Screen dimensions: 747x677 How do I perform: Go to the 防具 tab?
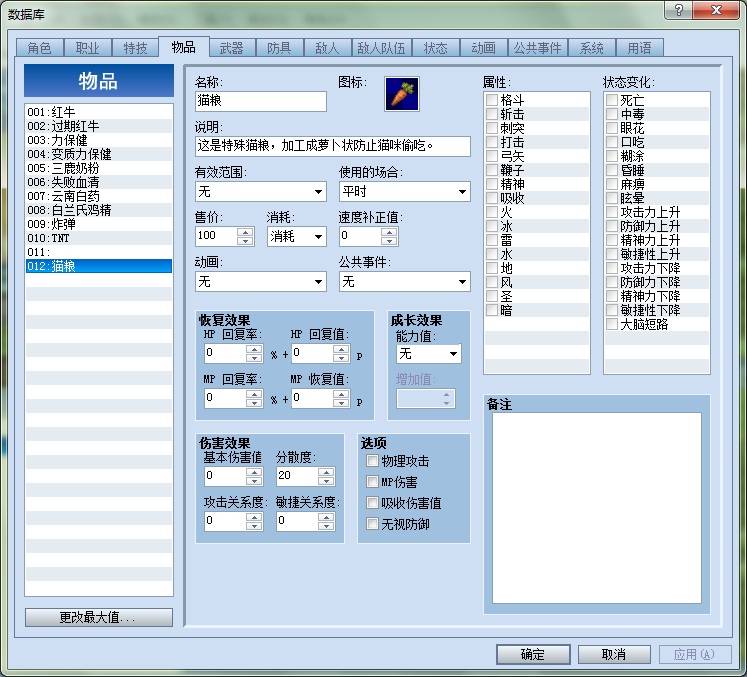point(279,48)
